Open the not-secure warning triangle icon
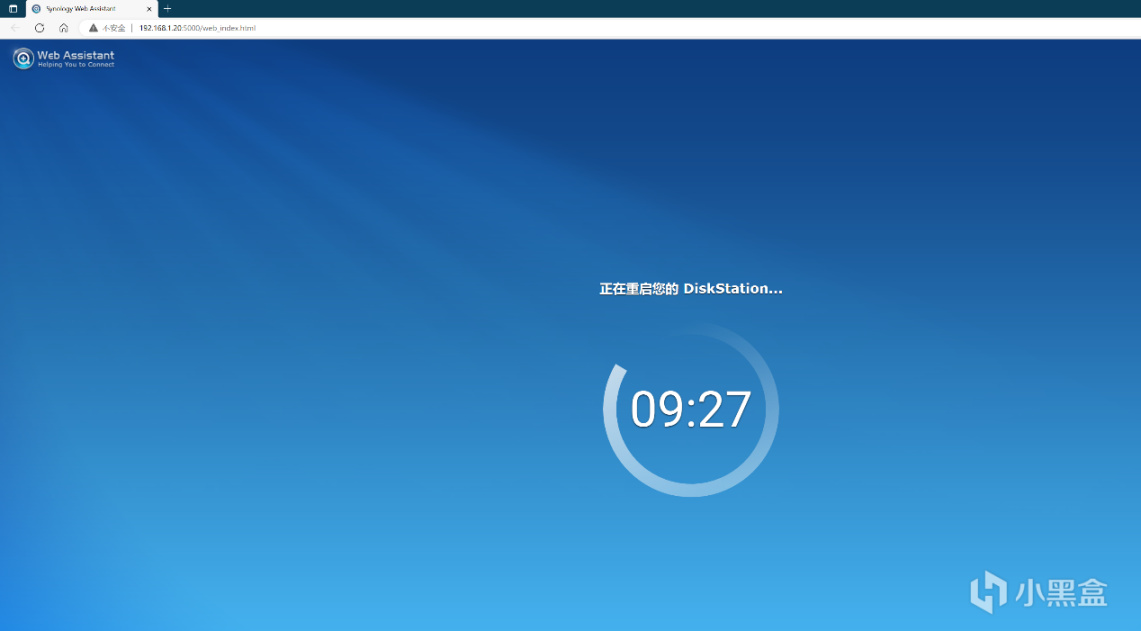1141x631 pixels. tap(93, 28)
